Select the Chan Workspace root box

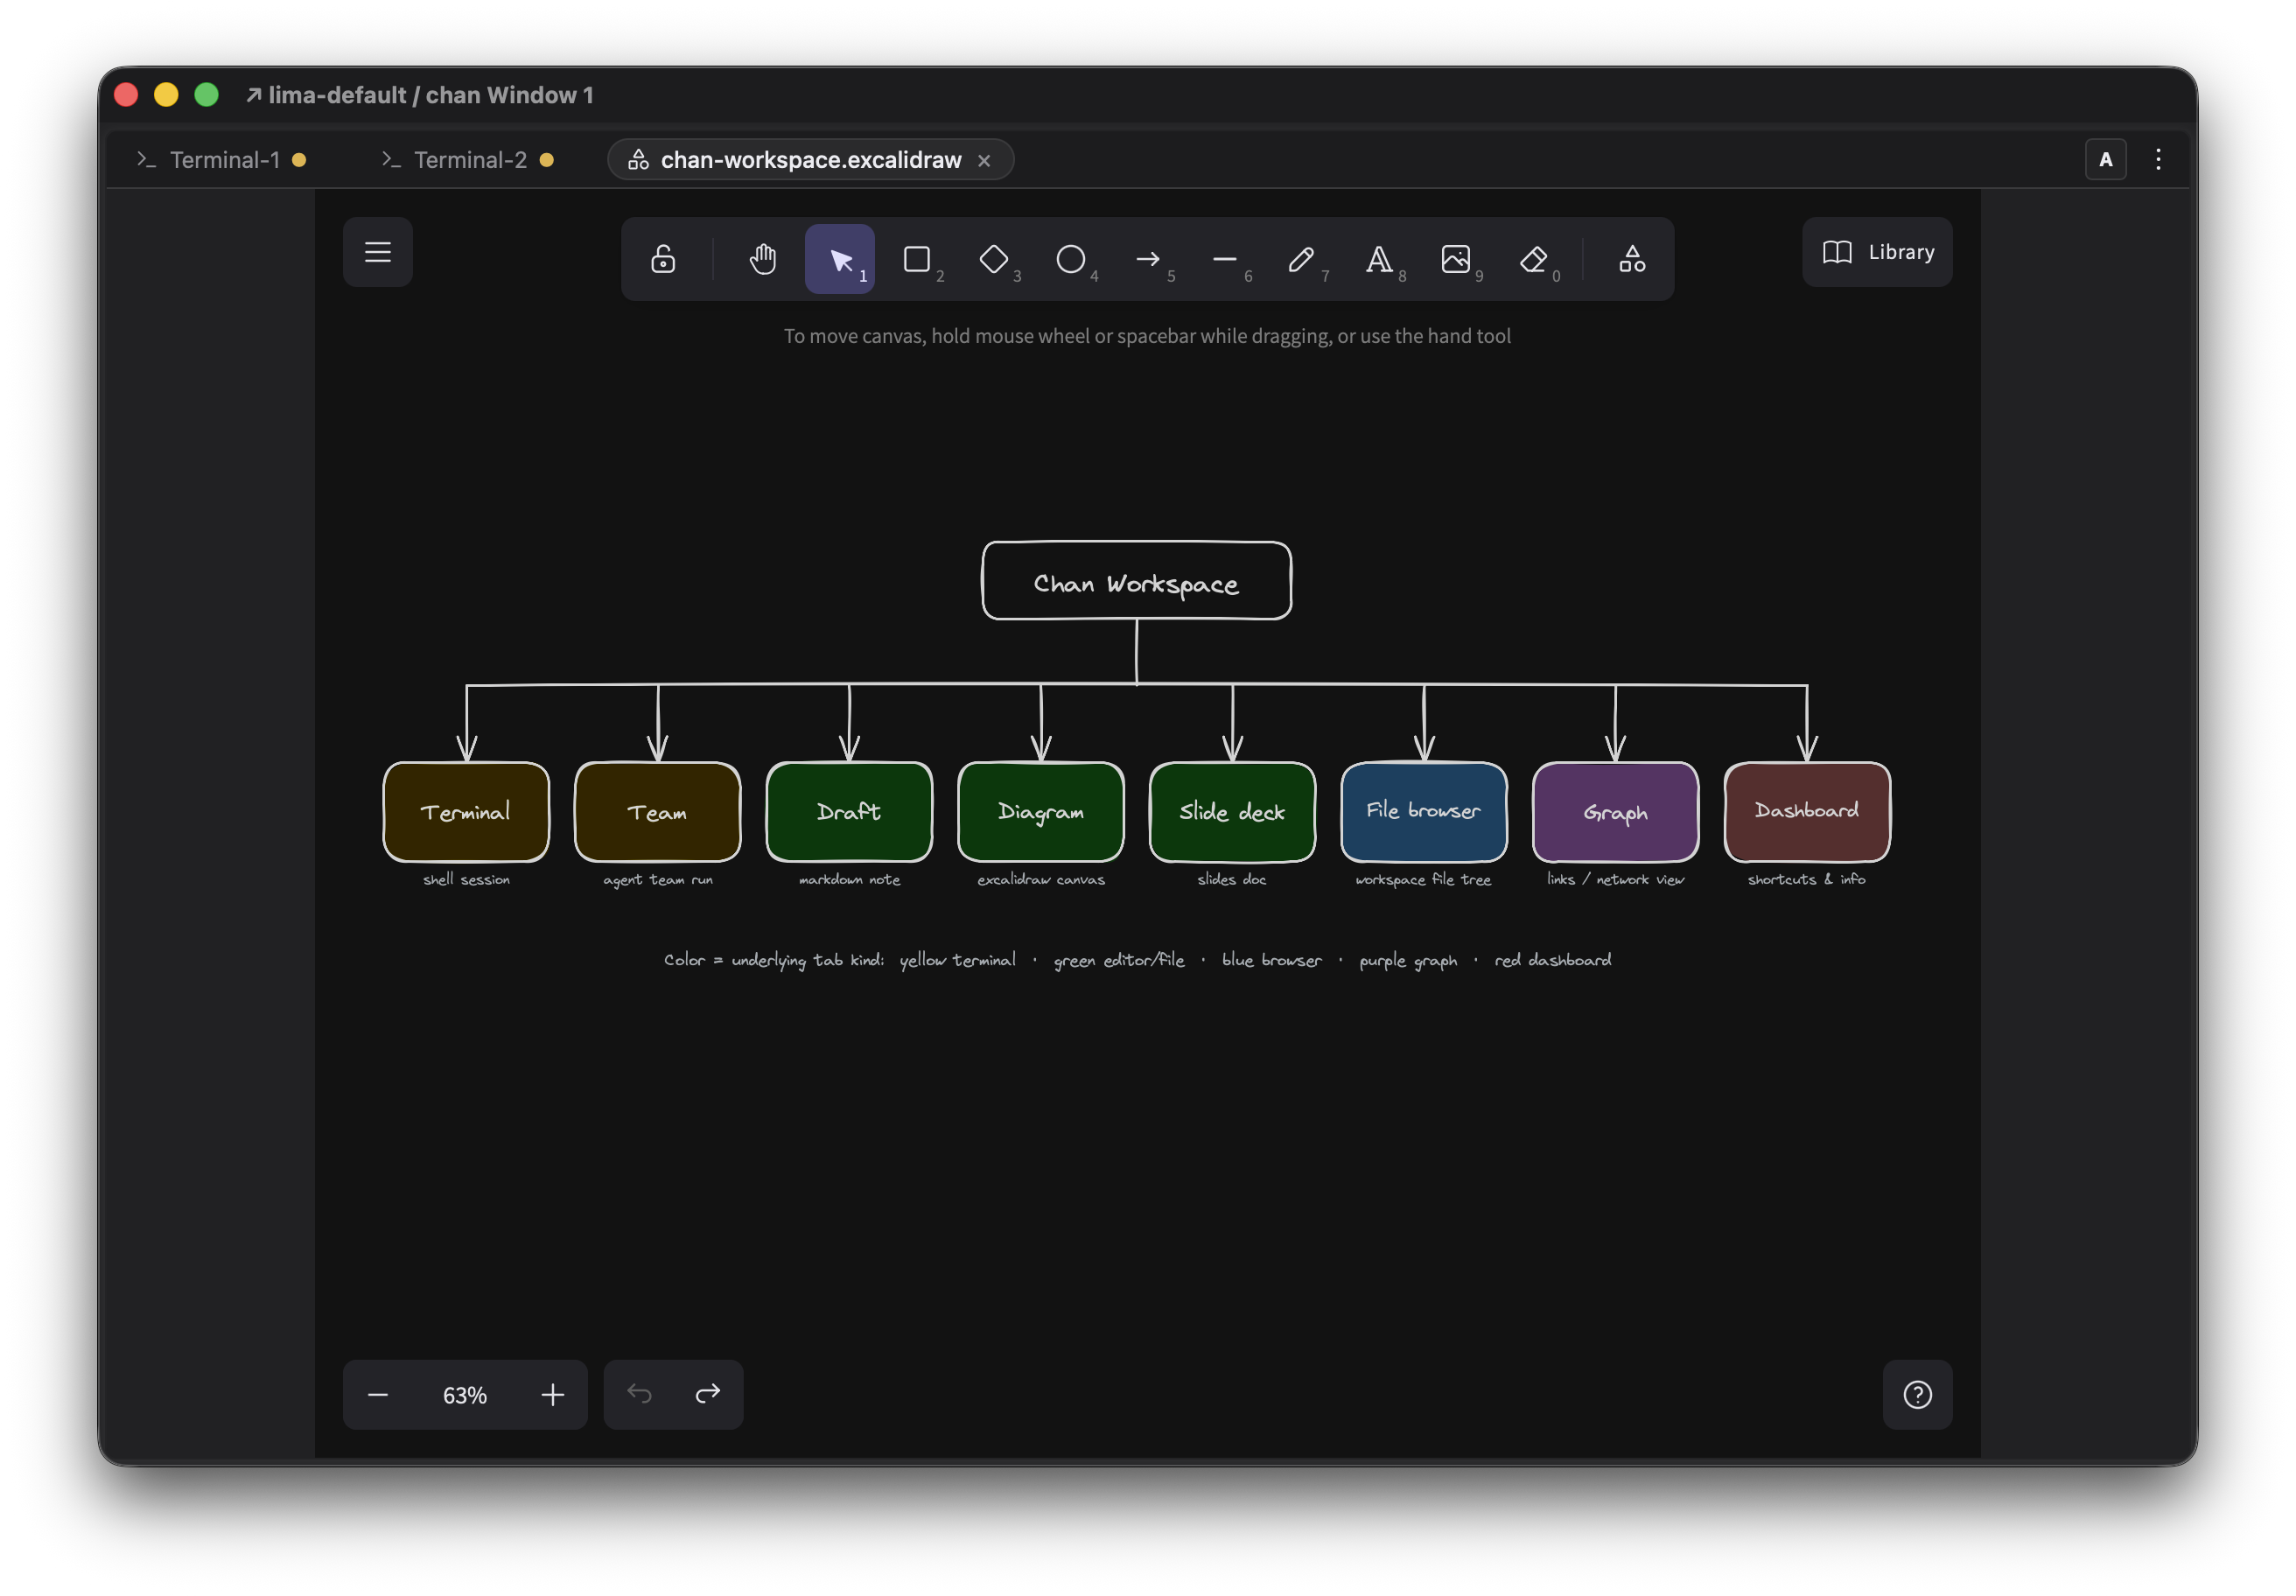coord(1136,581)
